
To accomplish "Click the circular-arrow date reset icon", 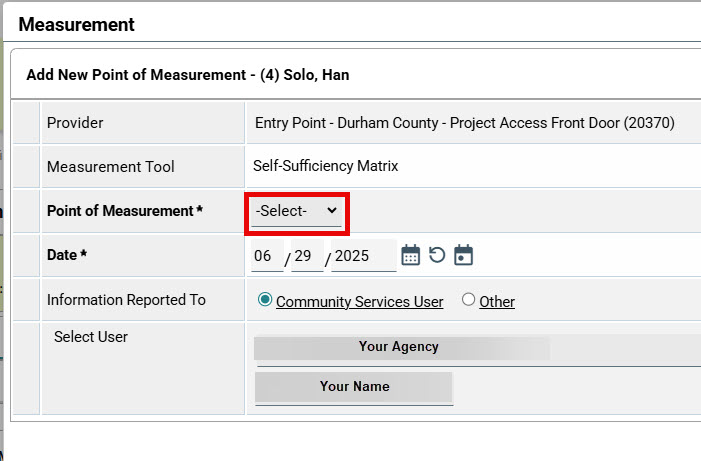I will coord(437,255).
